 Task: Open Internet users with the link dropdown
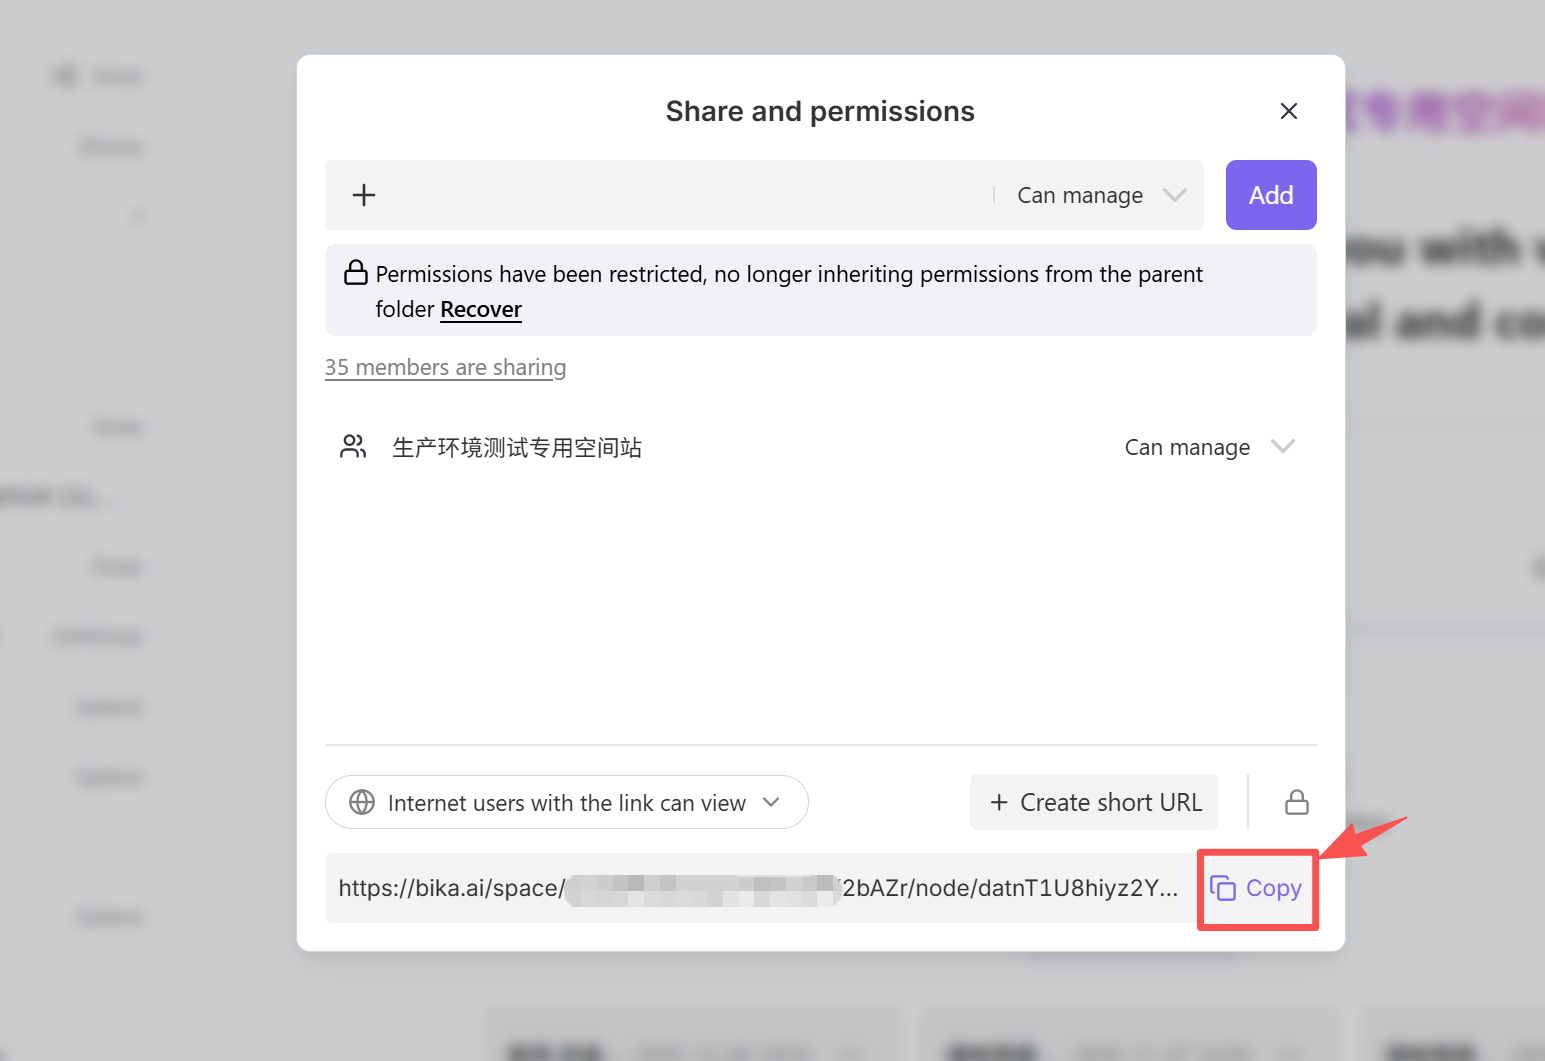coord(566,802)
